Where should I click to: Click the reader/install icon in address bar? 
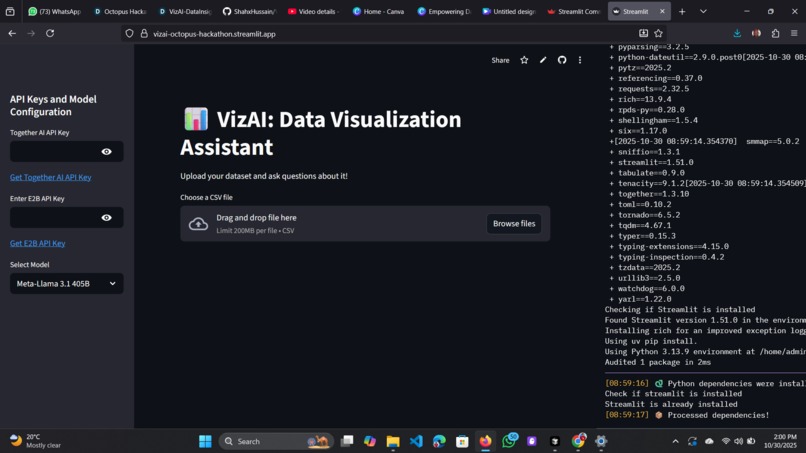click(643, 33)
